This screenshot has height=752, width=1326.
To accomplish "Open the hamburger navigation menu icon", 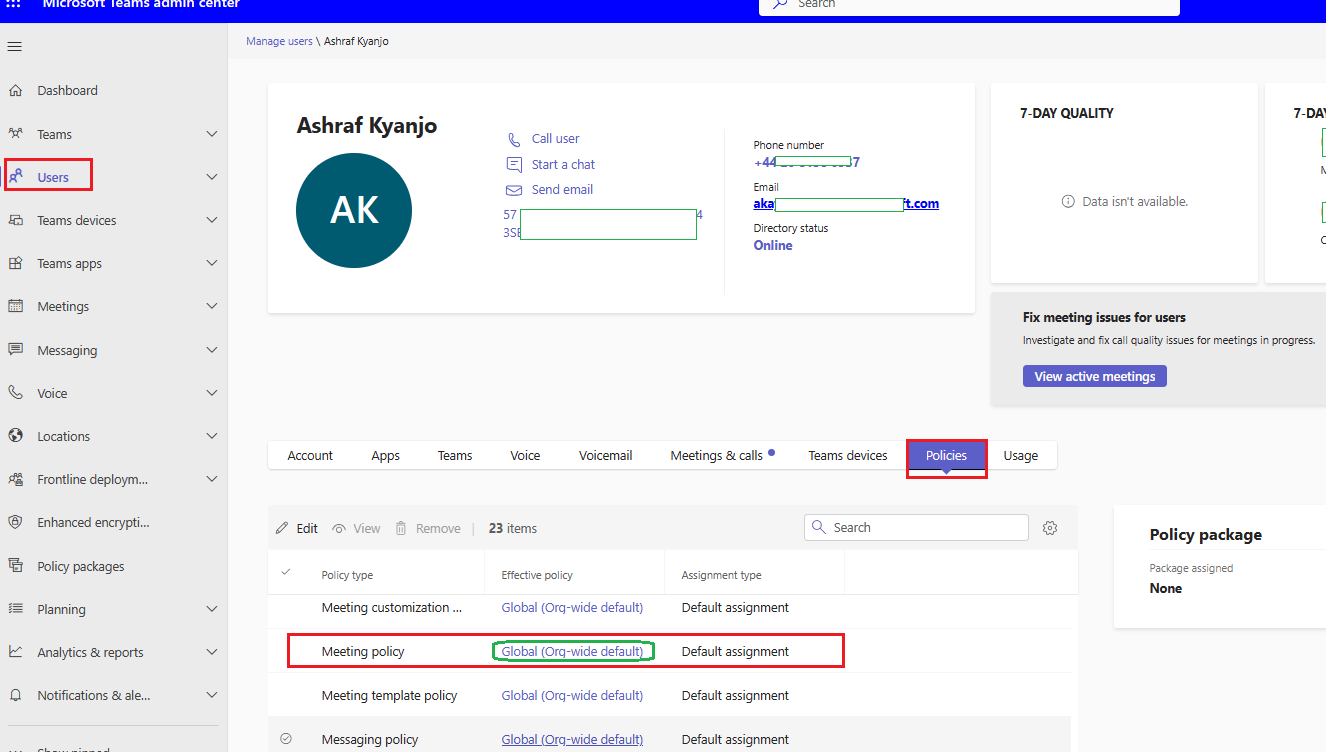I will click(x=14, y=46).
